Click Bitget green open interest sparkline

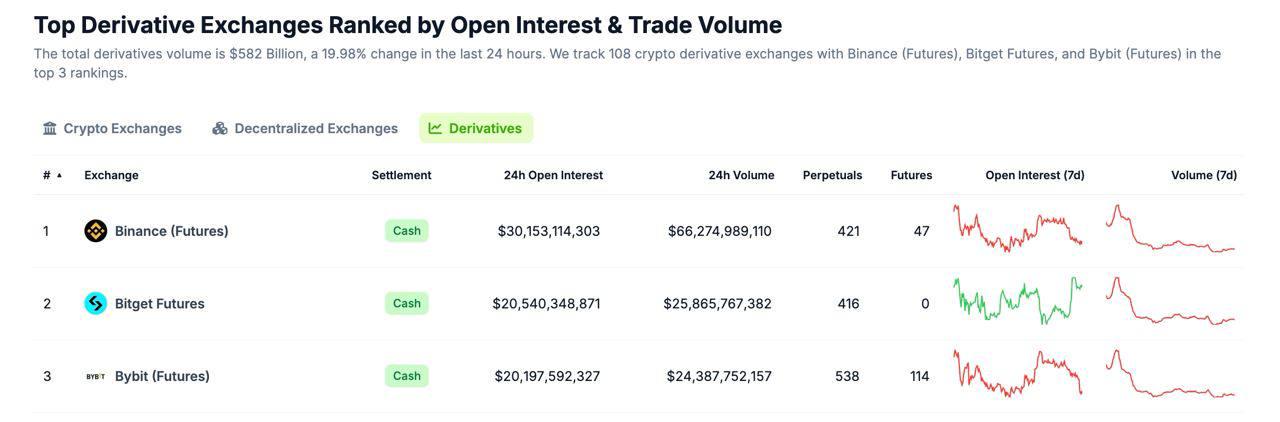coord(1018,300)
